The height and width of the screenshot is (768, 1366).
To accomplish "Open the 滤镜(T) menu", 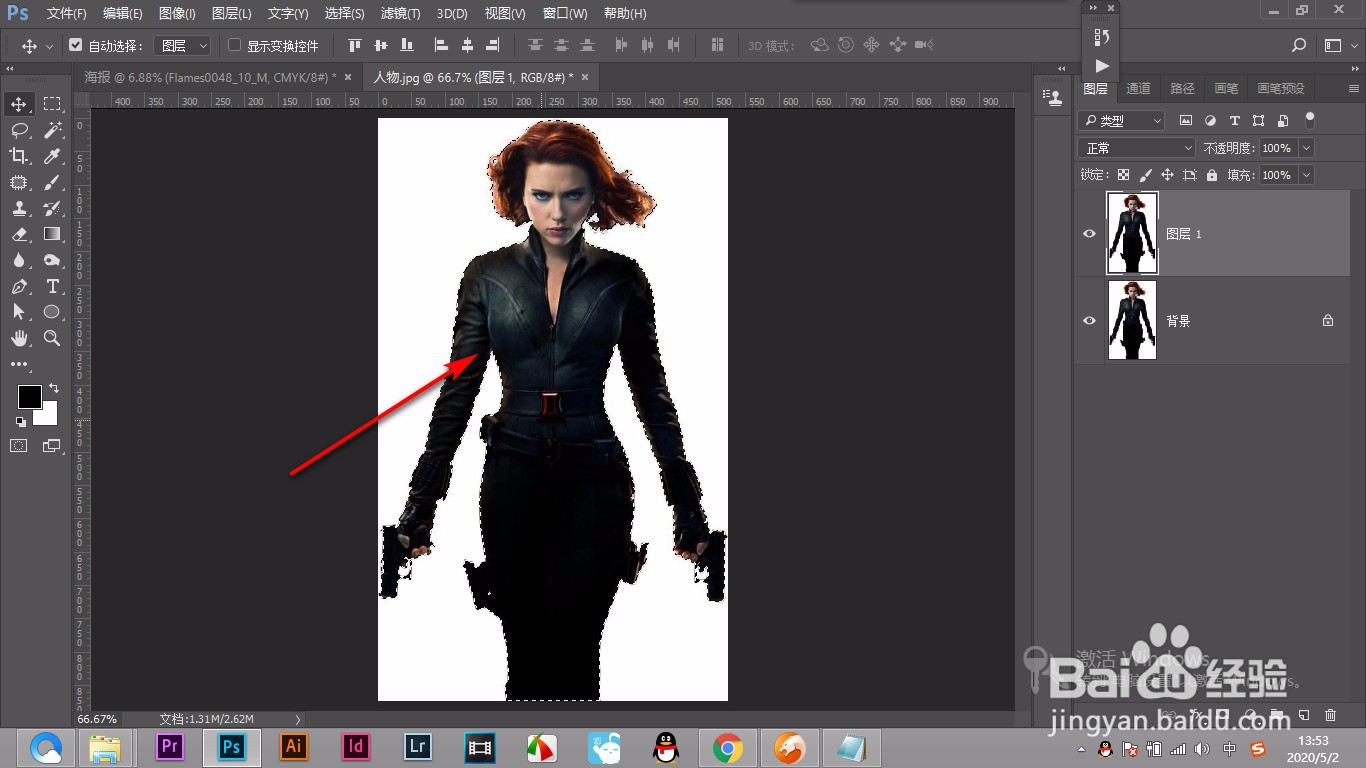I will [x=401, y=14].
